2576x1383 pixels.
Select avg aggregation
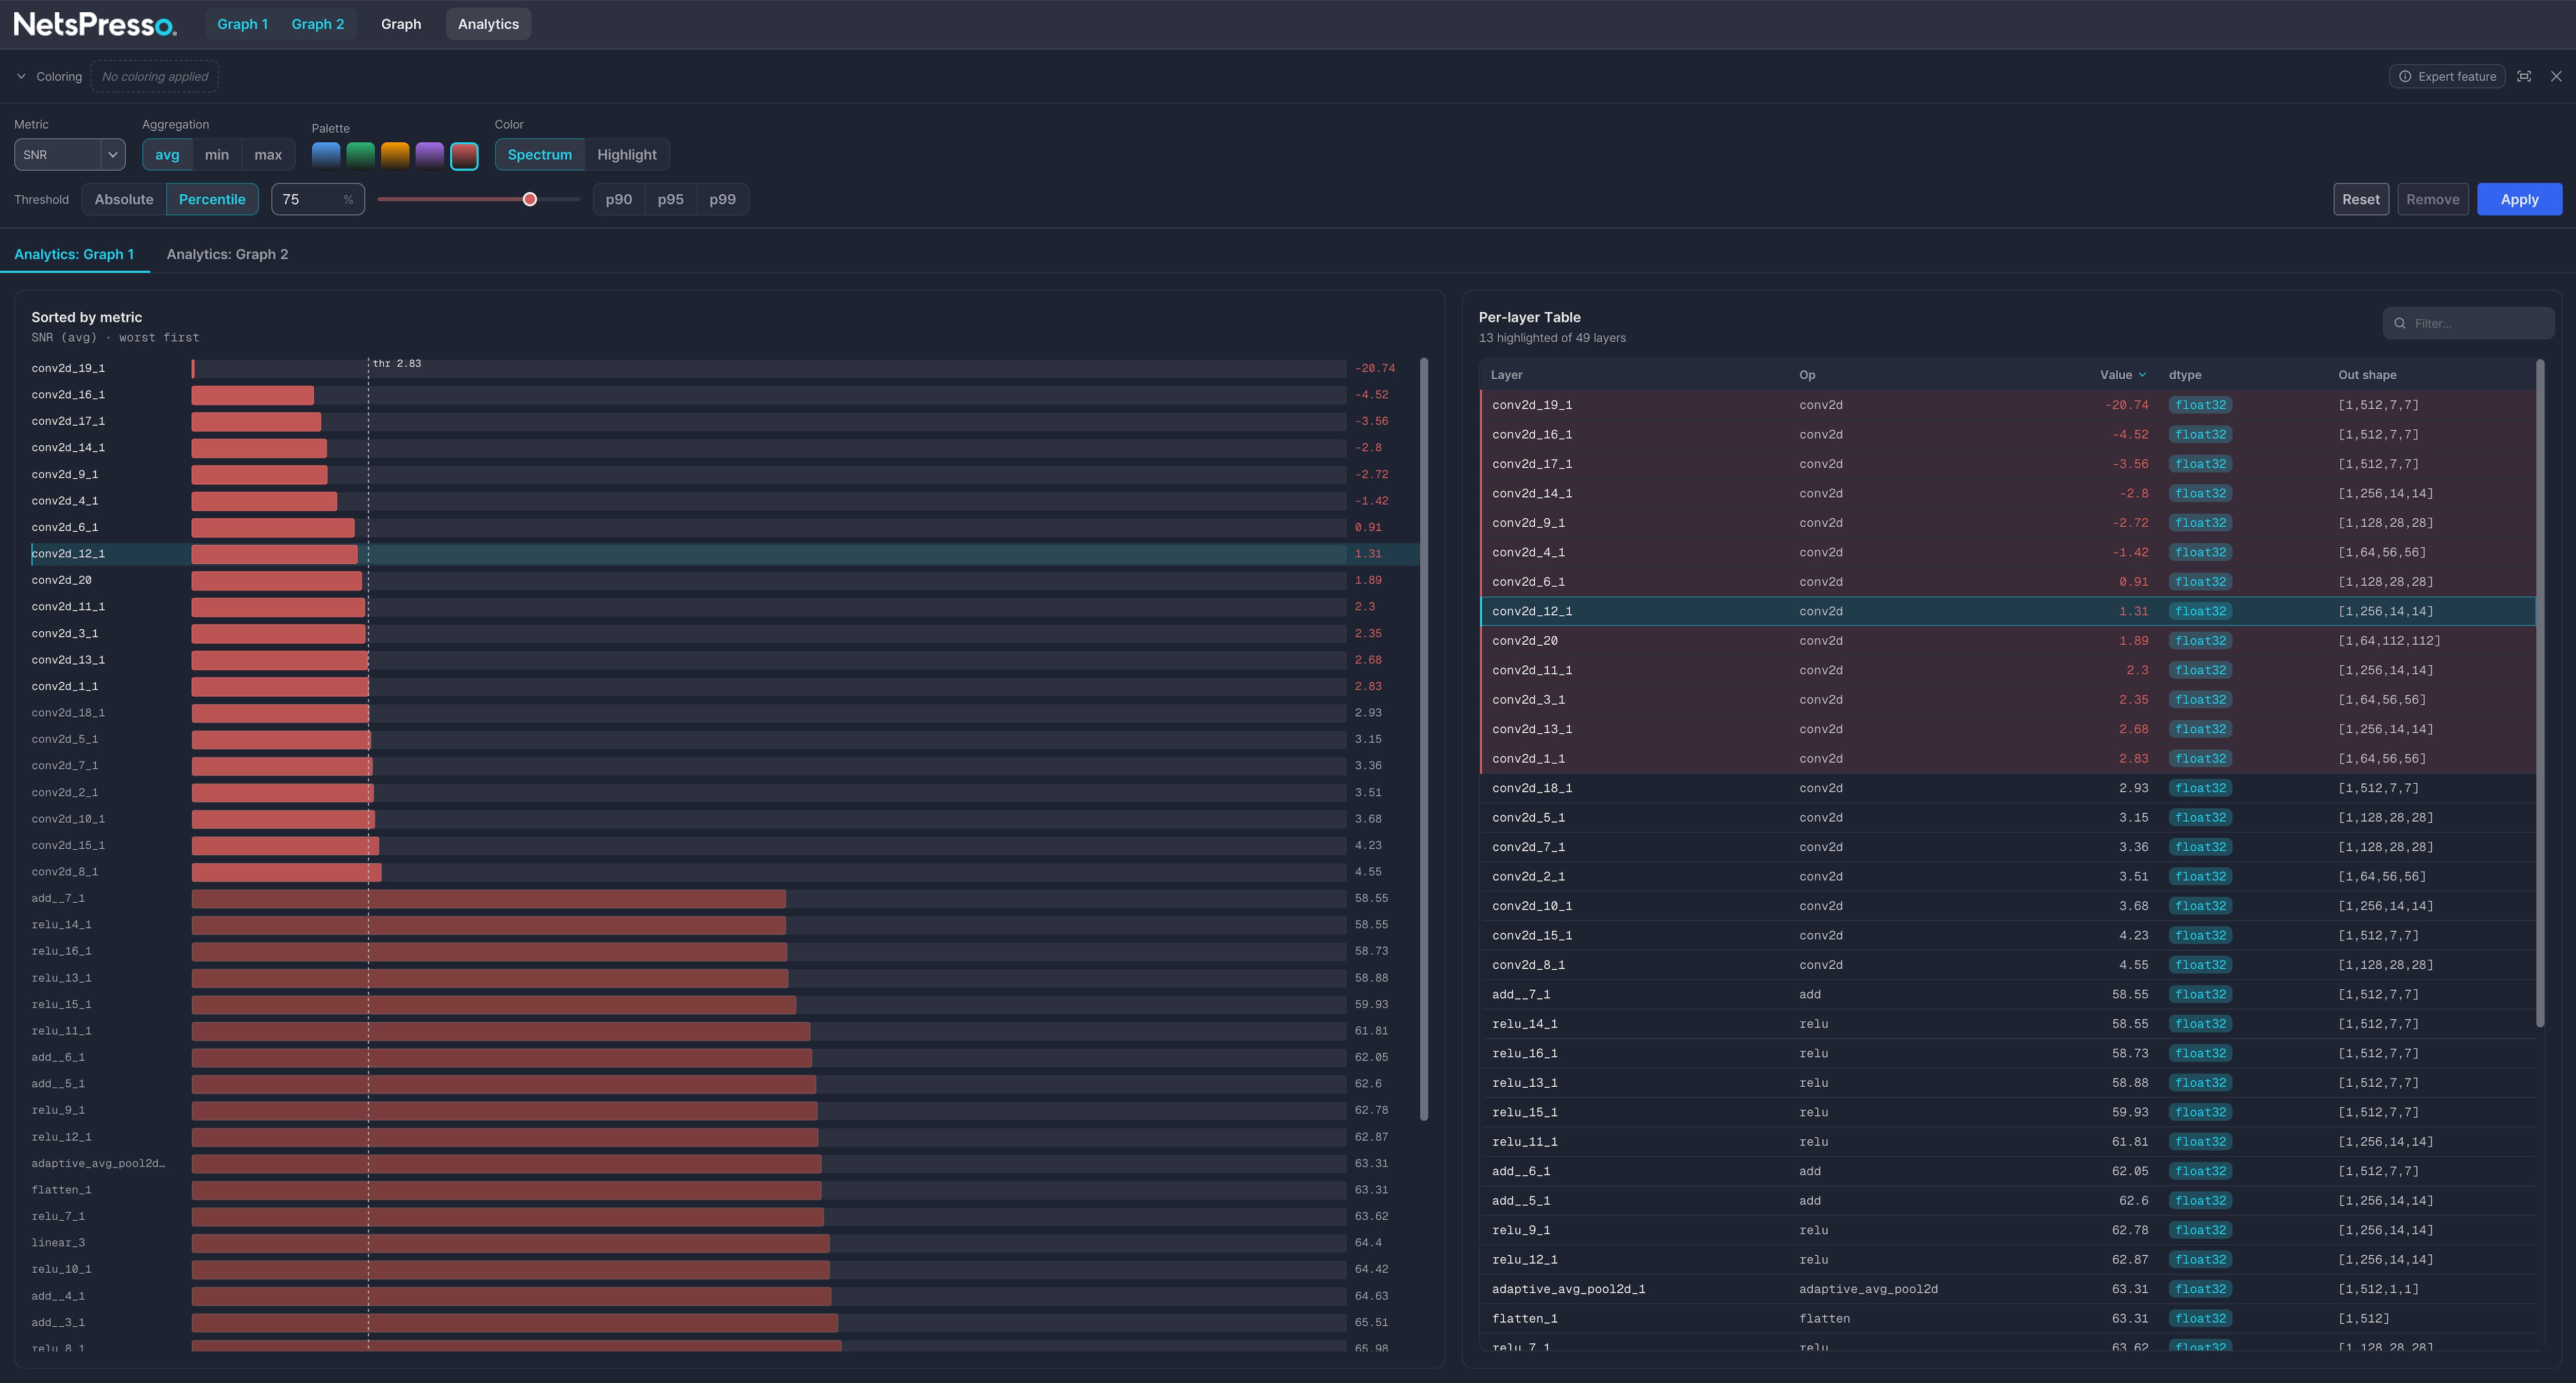pyautogui.click(x=167, y=155)
